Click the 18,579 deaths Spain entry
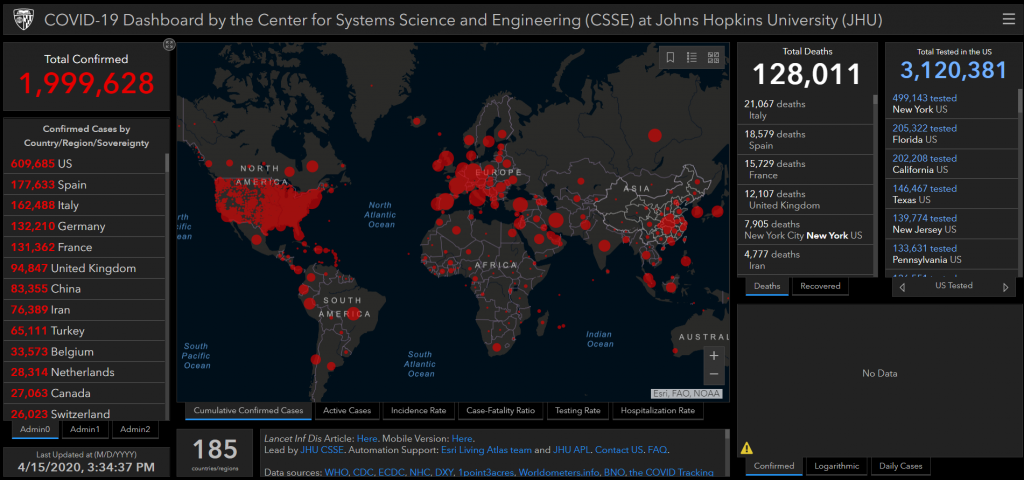1024x480 pixels. click(807, 140)
